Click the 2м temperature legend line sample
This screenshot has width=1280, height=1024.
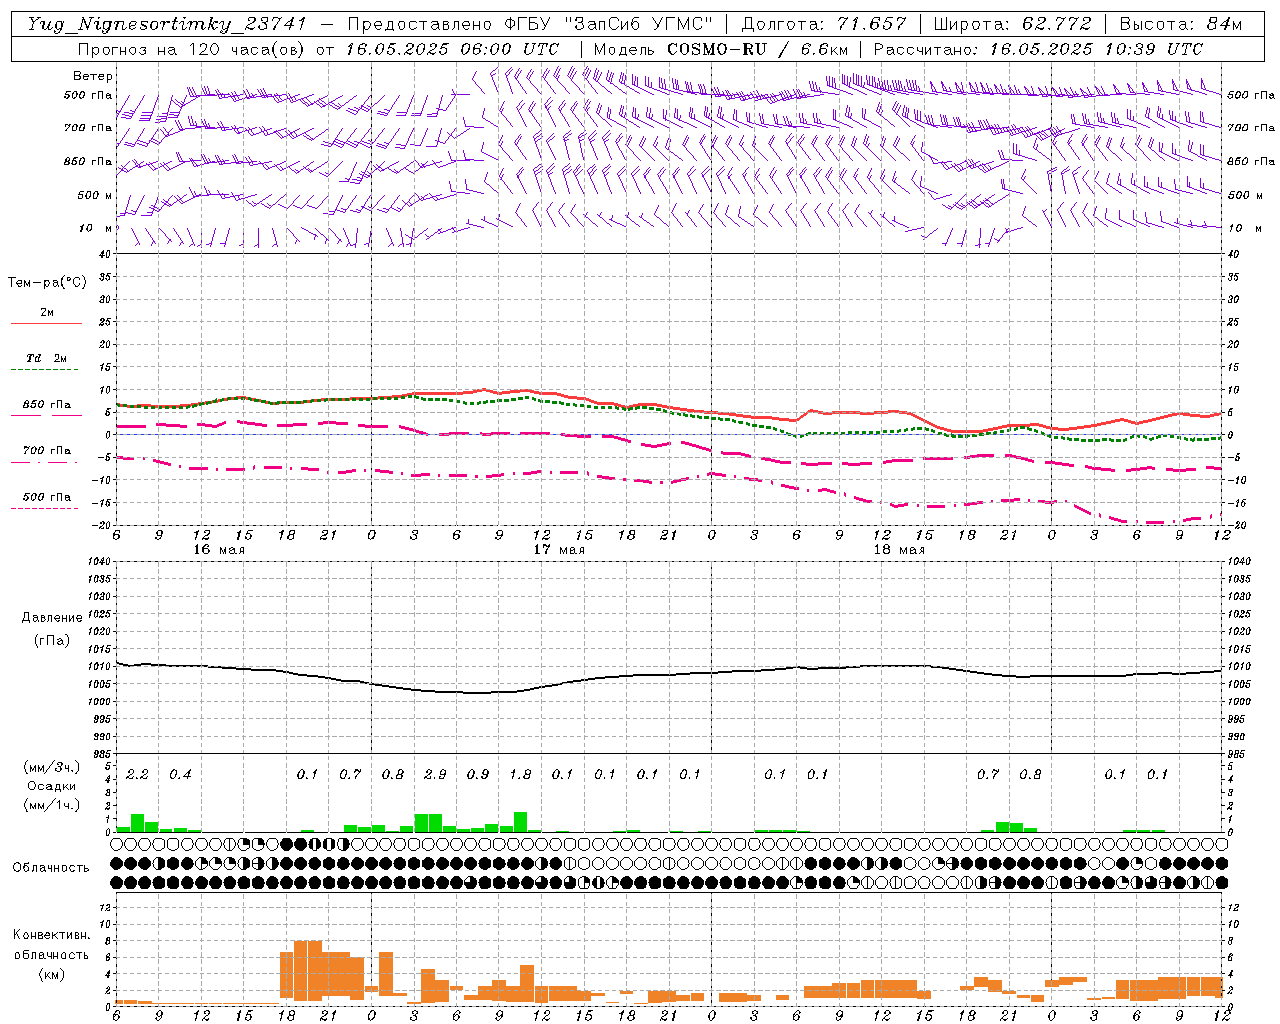pos(46,324)
